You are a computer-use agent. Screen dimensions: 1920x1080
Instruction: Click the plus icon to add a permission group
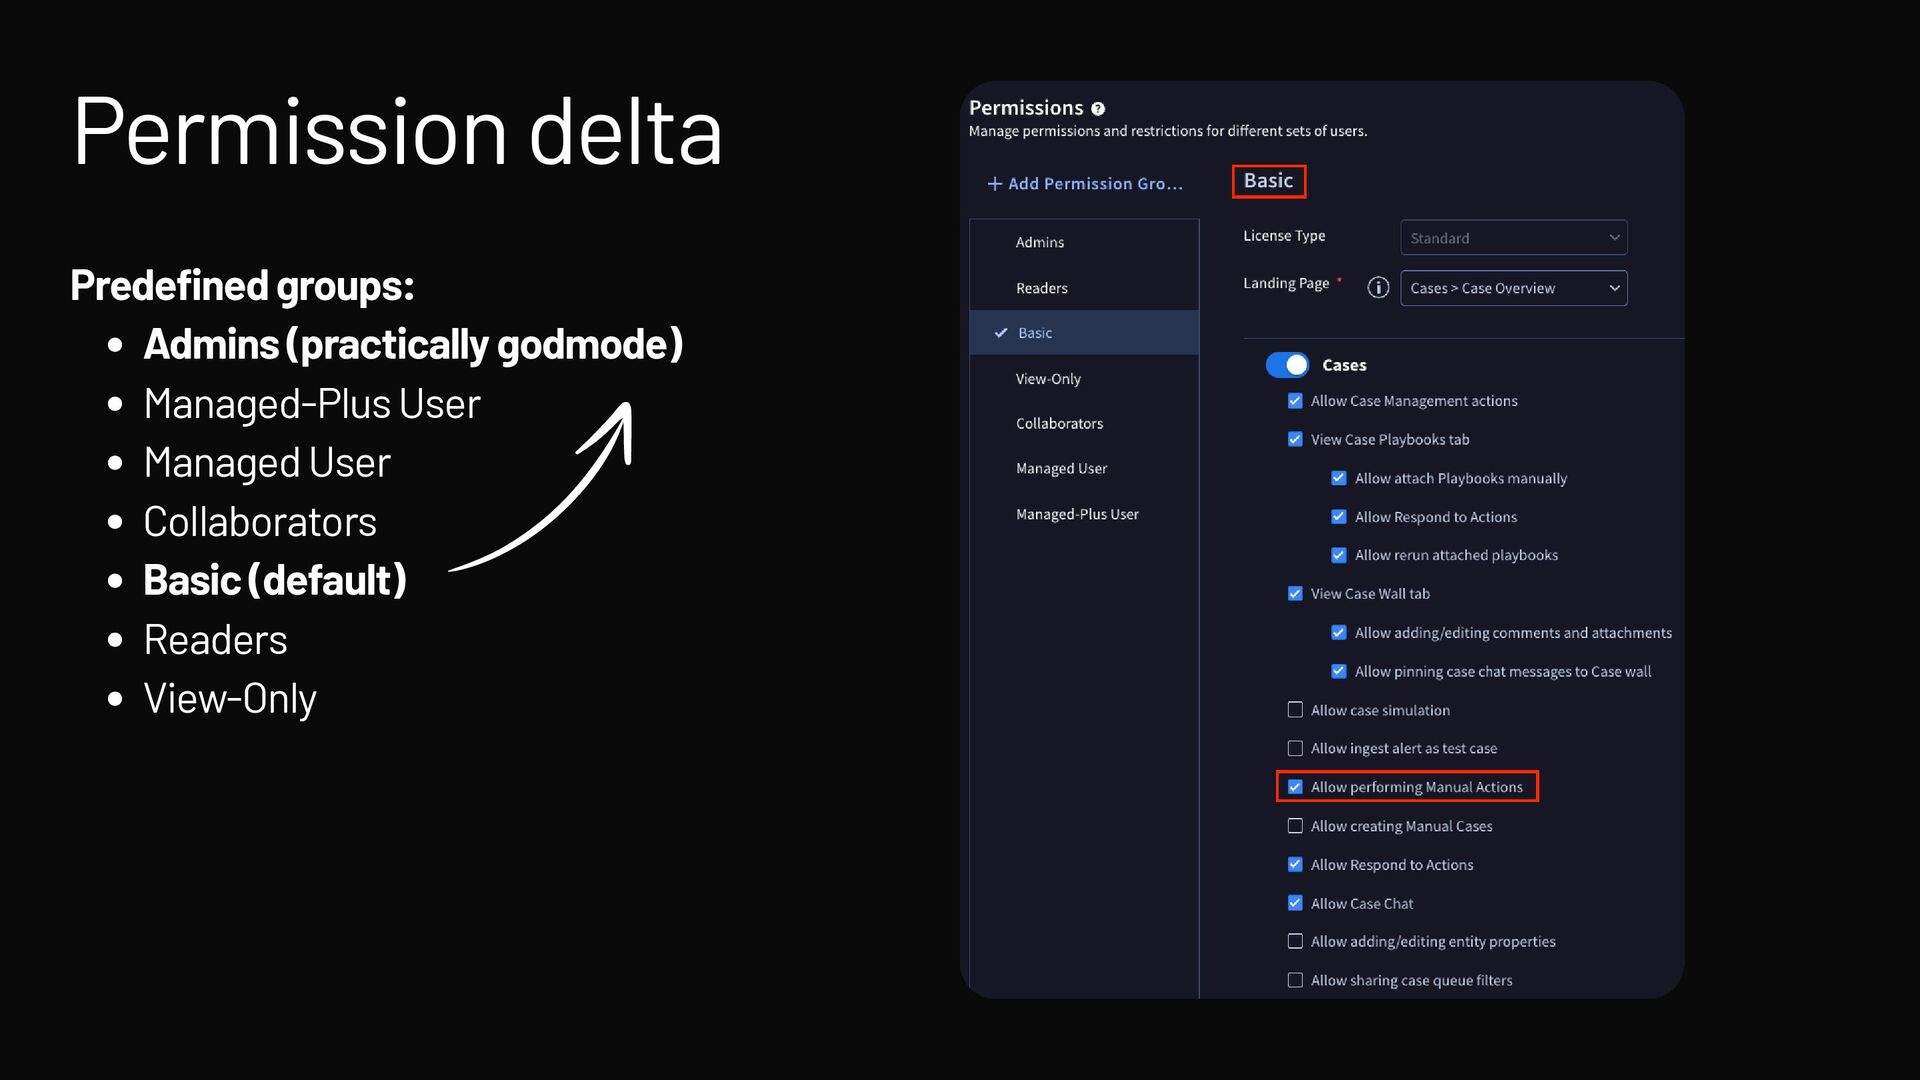click(x=994, y=184)
